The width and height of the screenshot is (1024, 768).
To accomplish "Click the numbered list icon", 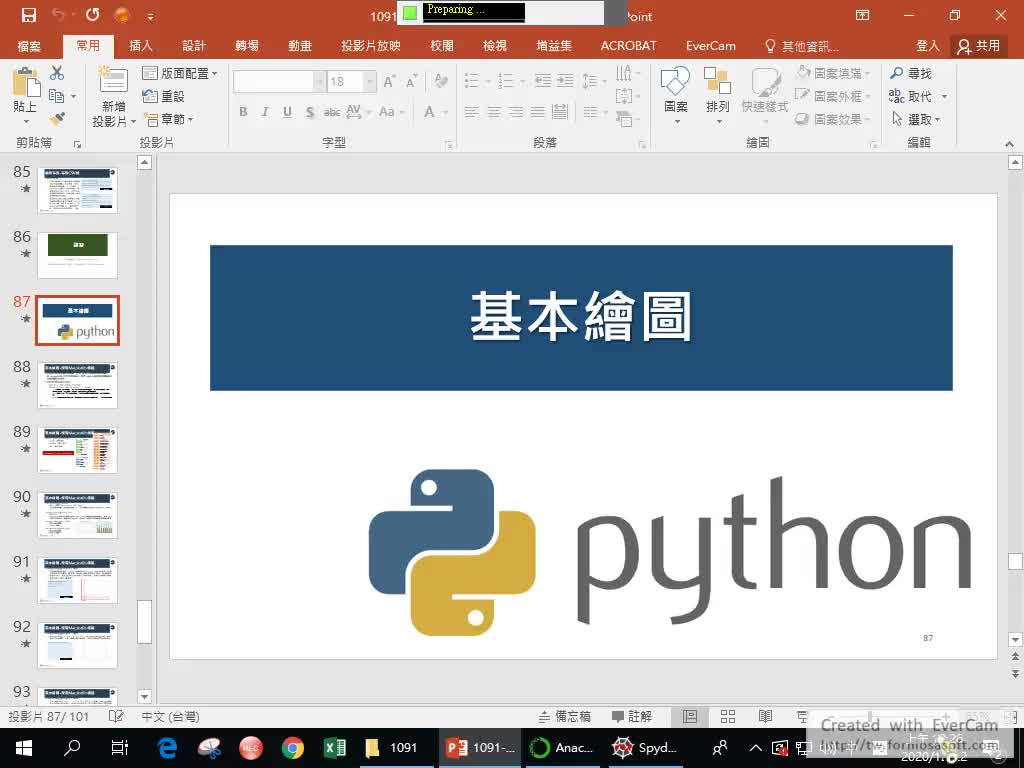I will (505, 81).
